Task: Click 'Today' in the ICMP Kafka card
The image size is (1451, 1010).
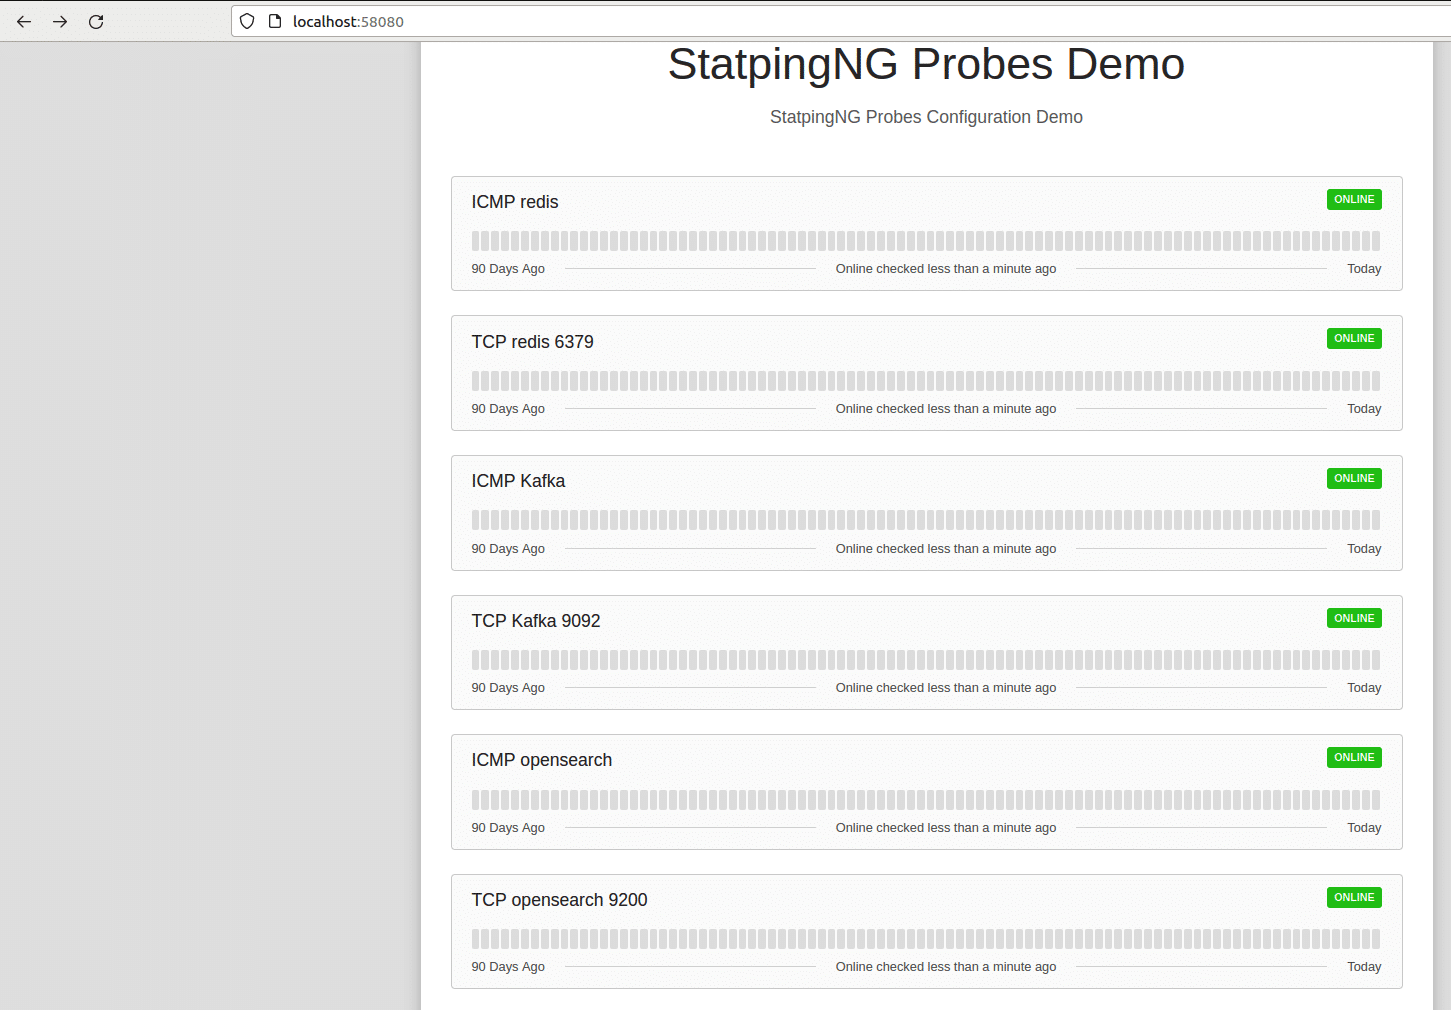Action: click(1364, 549)
